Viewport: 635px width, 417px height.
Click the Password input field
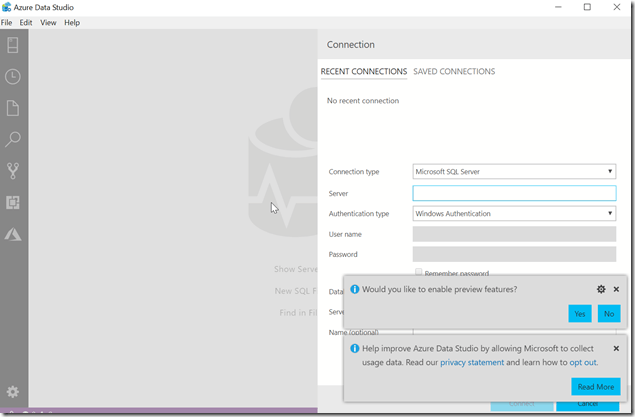pos(514,254)
